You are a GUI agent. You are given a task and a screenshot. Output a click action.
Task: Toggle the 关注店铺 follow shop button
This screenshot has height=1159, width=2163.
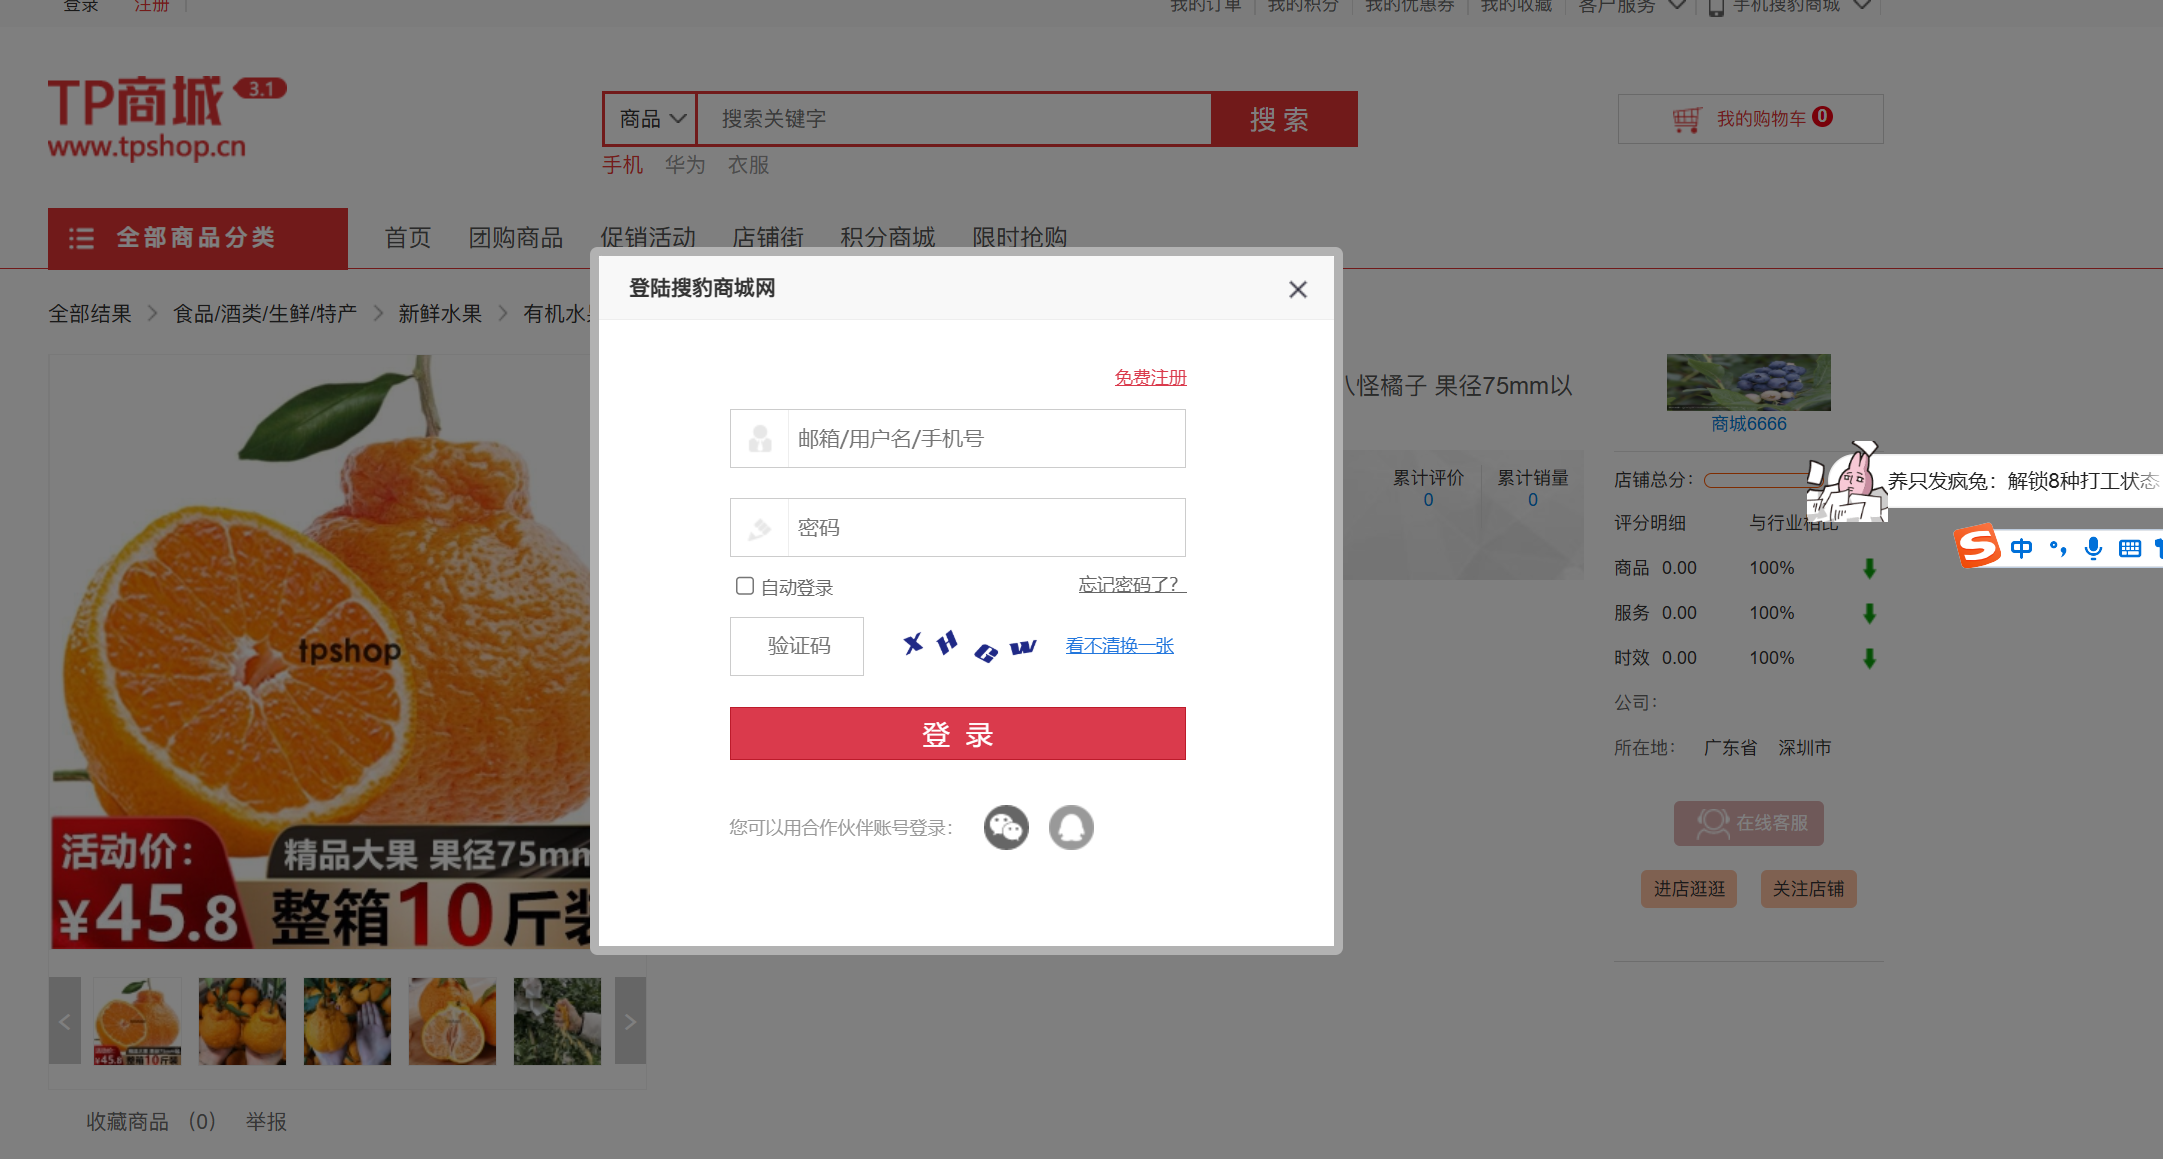coord(1808,888)
